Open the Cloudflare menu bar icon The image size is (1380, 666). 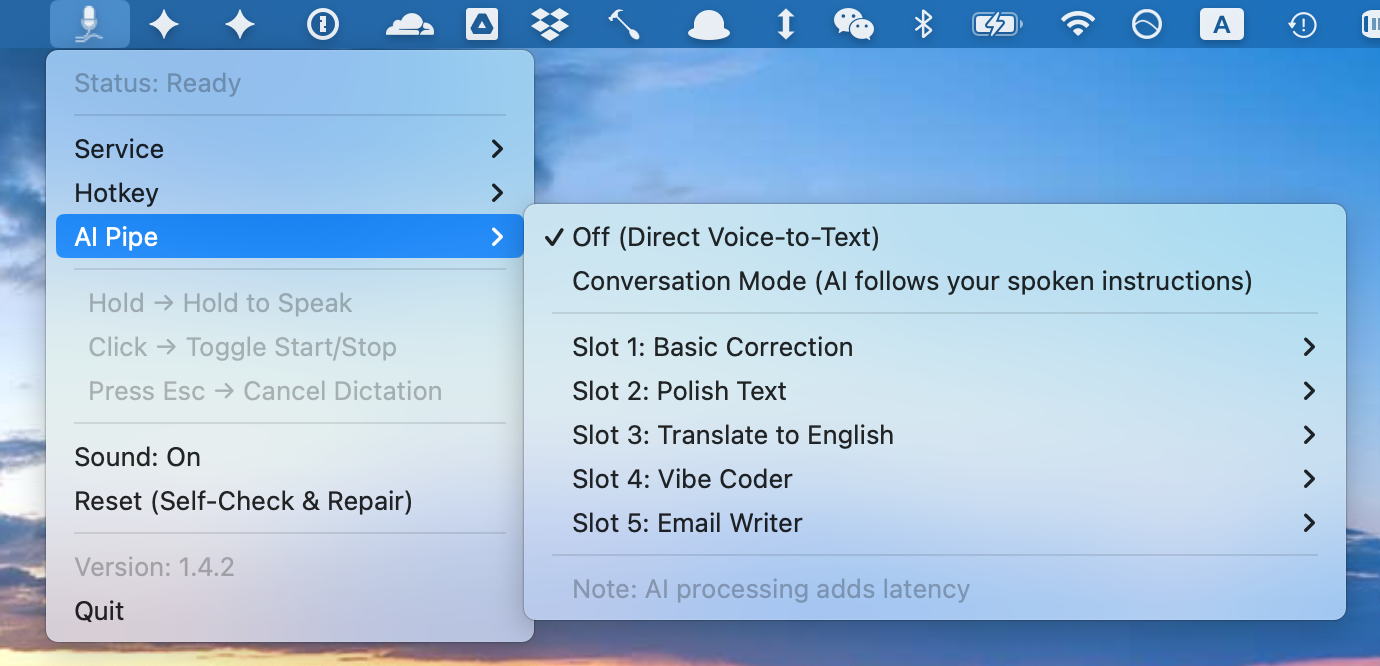point(410,25)
